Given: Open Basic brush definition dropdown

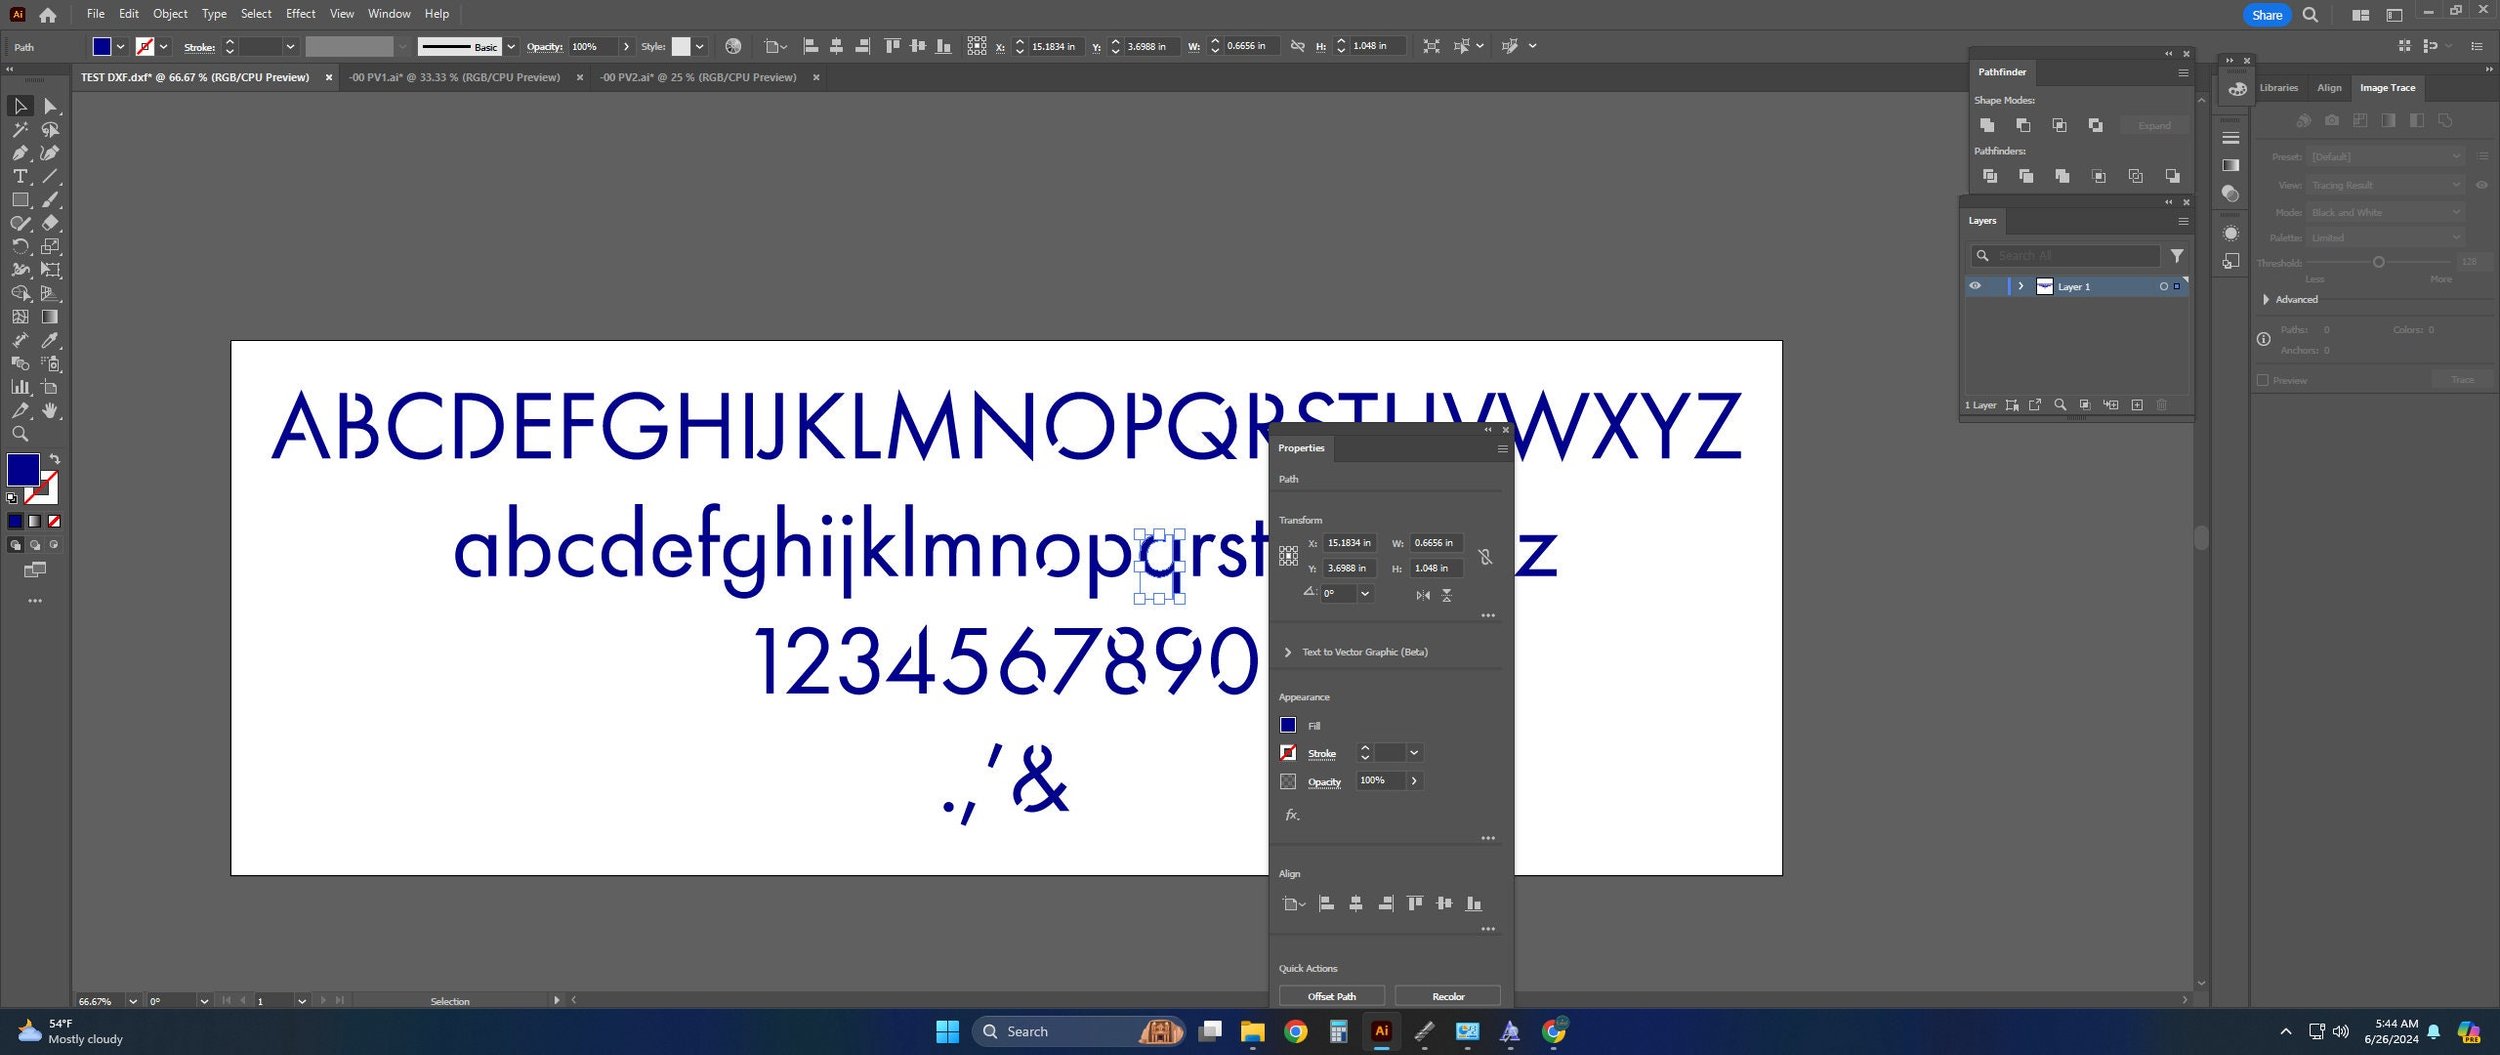Looking at the screenshot, I should [x=511, y=47].
